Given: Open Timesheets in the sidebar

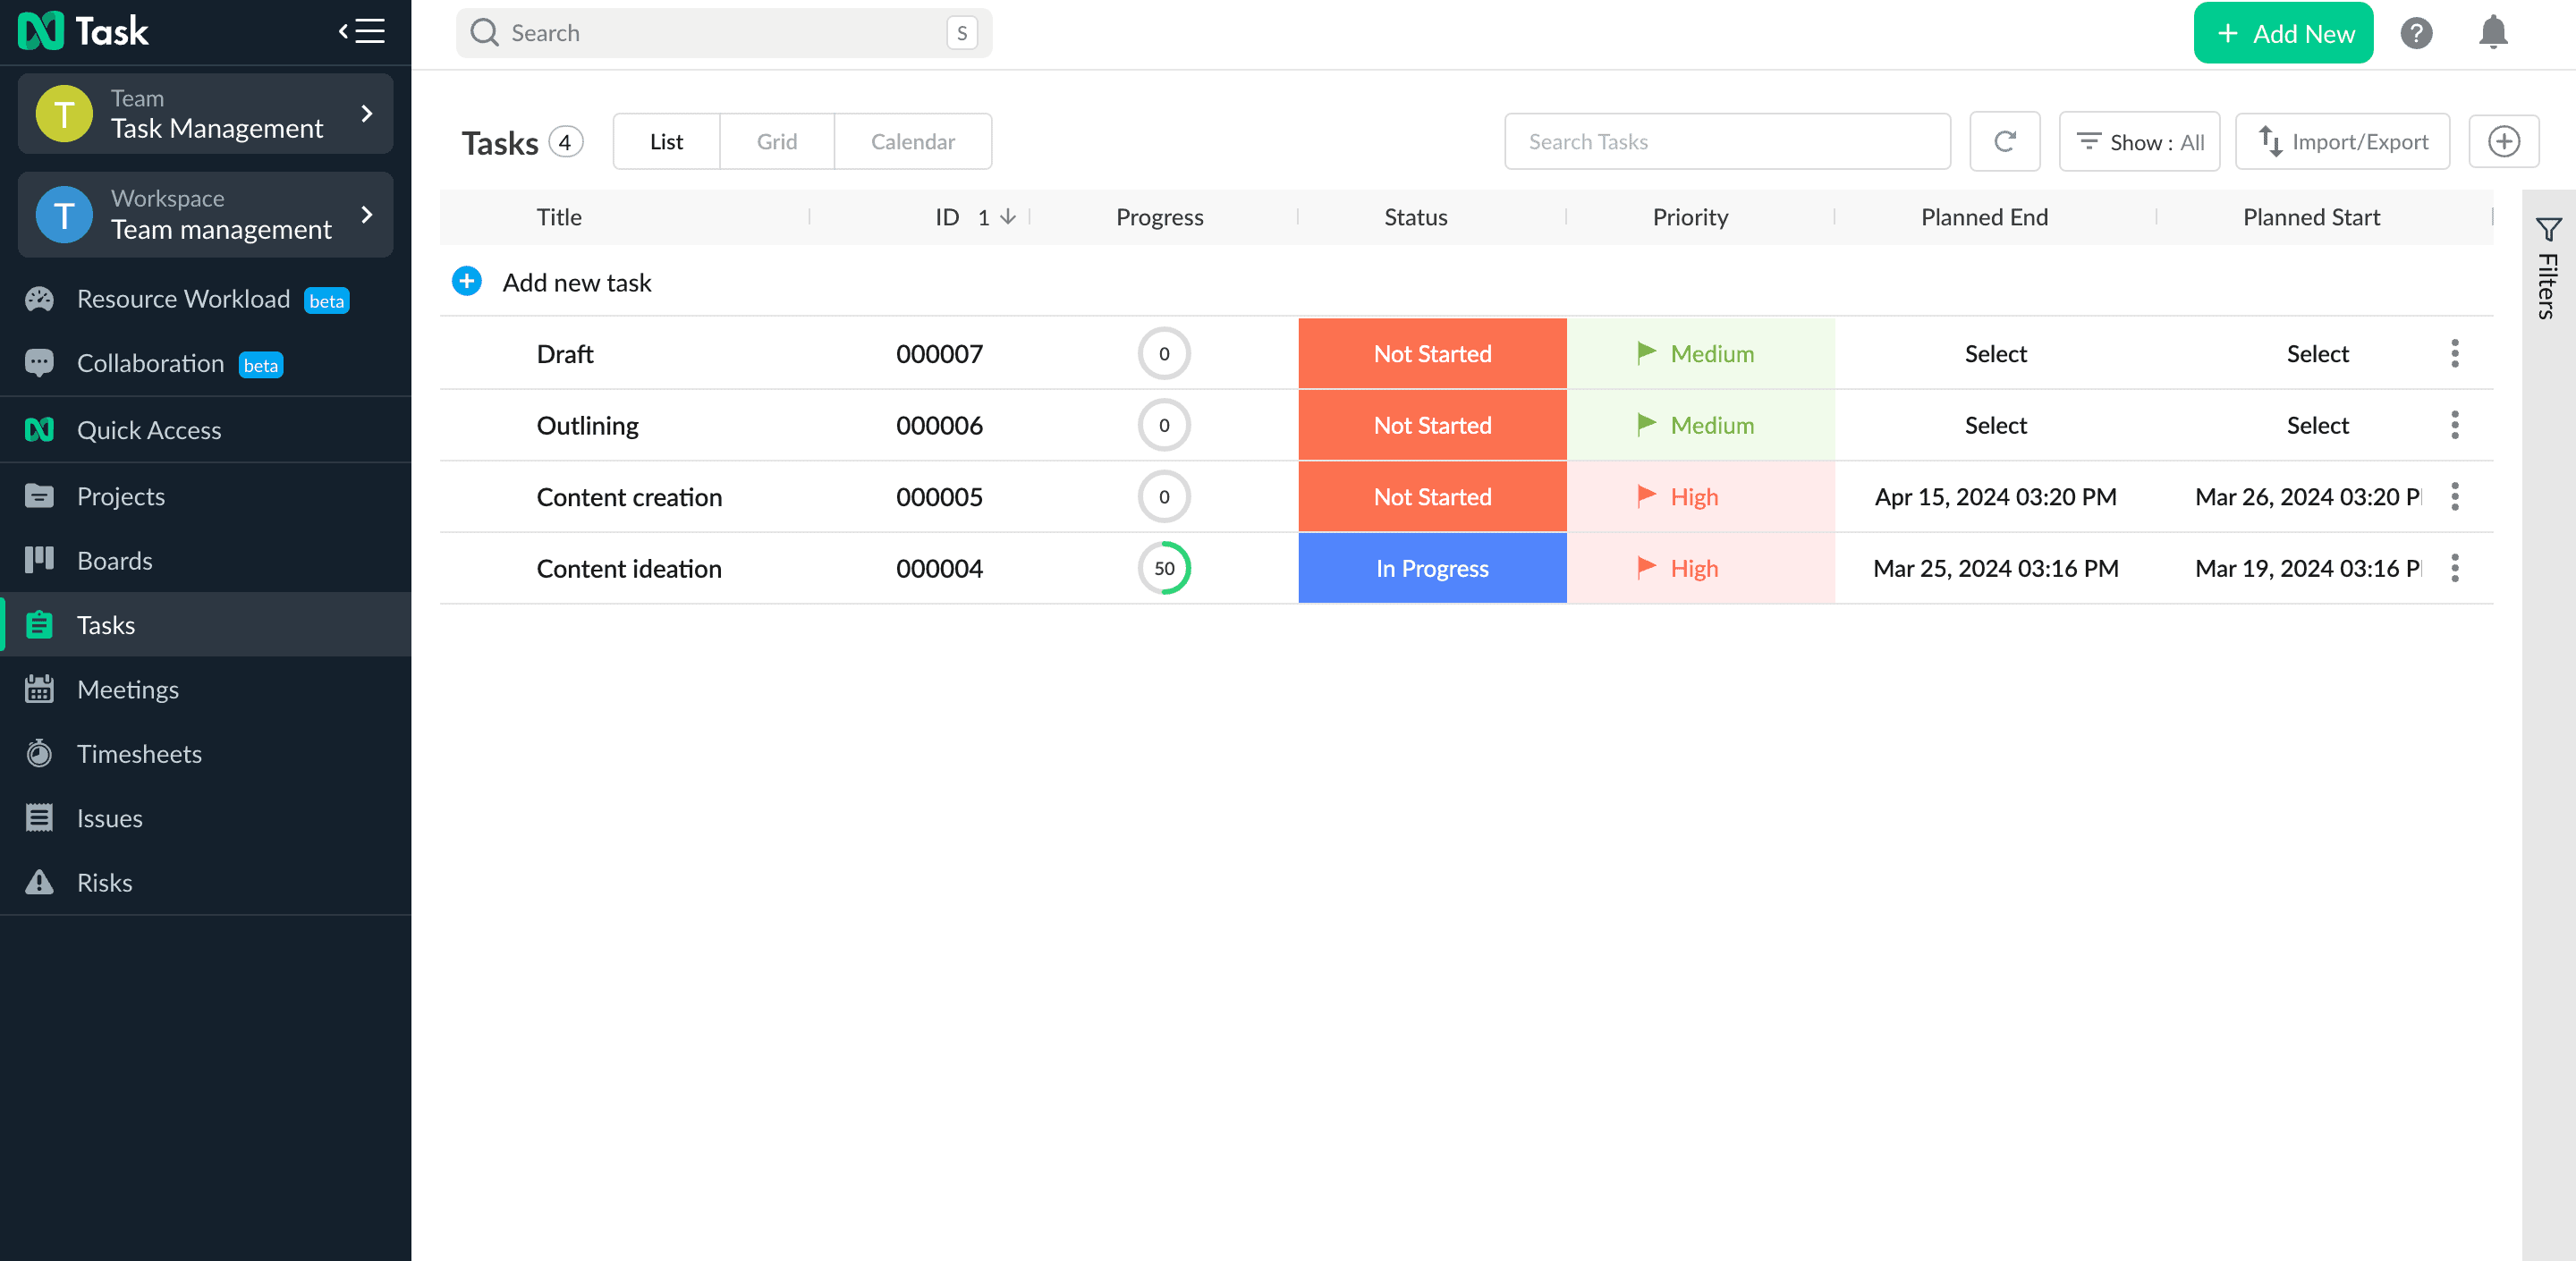Looking at the screenshot, I should click(206, 754).
